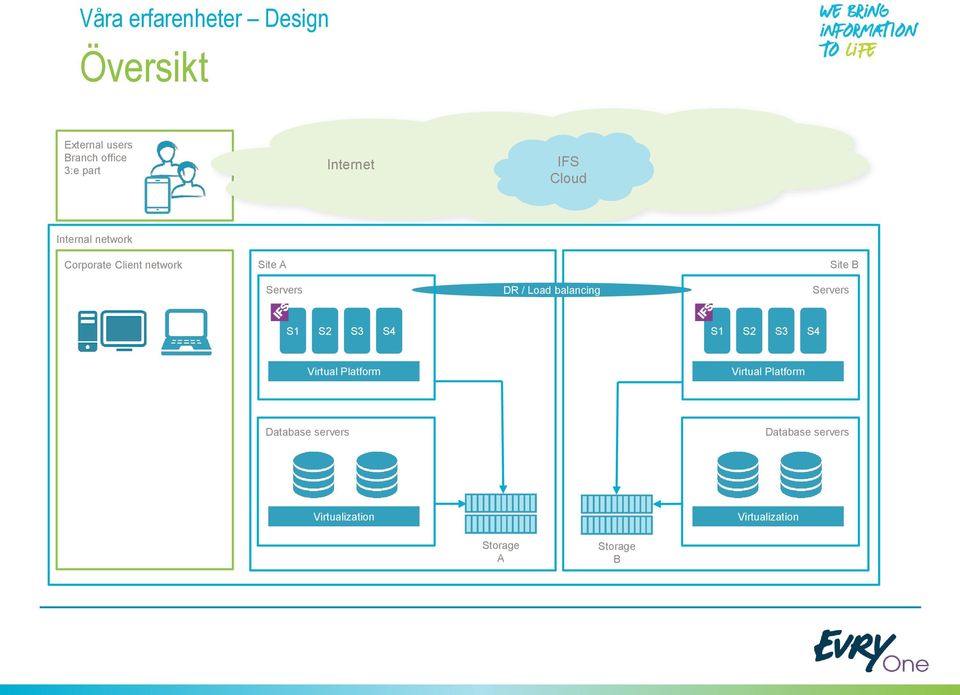960x695 pixels.
Task: Click the DR / Load balancing ellipse
Action: 552,290
